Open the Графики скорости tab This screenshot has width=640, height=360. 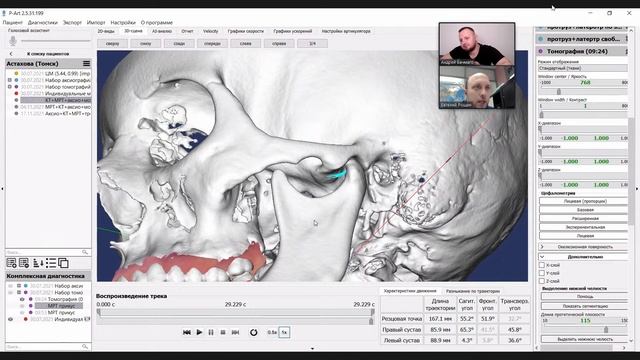[x=246, y=31]
